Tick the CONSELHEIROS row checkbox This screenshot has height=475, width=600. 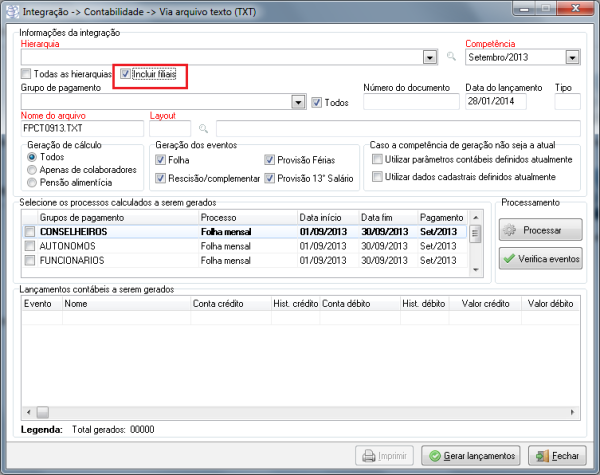click(x=29, y=232)
